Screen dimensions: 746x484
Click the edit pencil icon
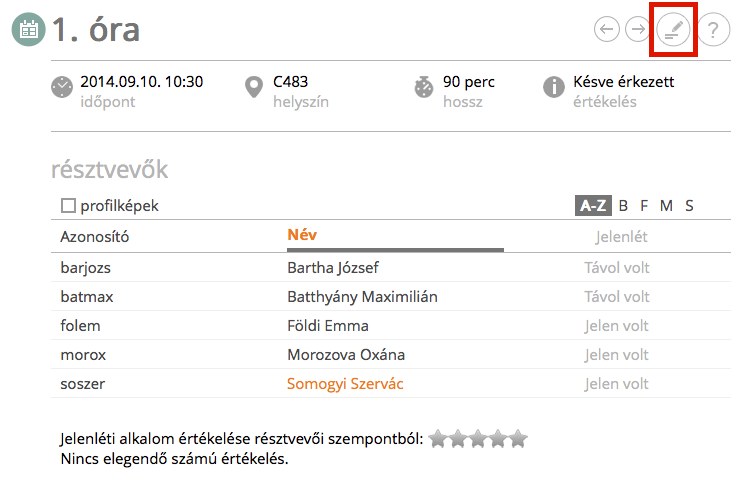[673, 30]
